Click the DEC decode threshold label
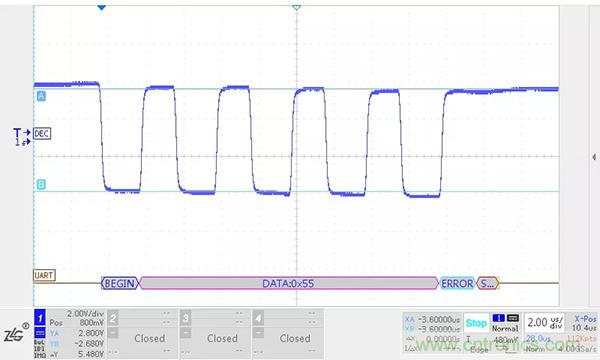600x360 pixels. [42, 134]
